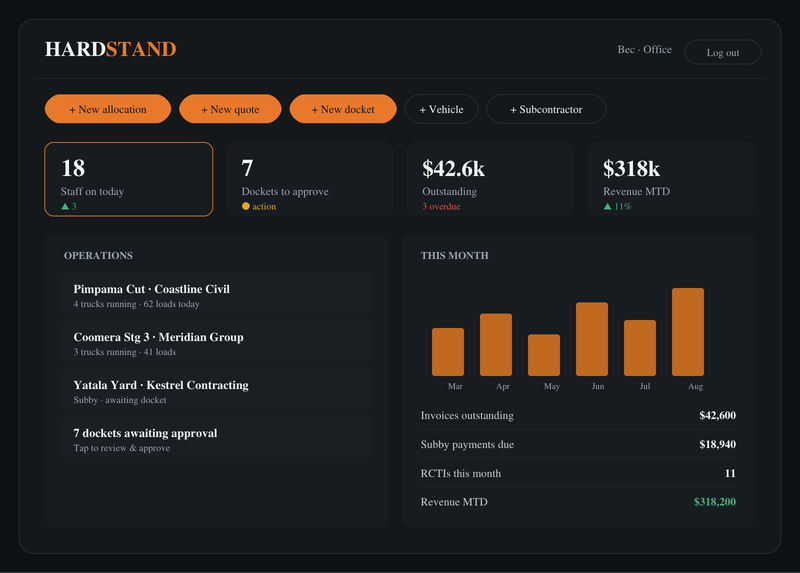800x573 pixels.
Task: Open the Dockets to approve card
Action: pyautogui.click(x=309, y=179)
